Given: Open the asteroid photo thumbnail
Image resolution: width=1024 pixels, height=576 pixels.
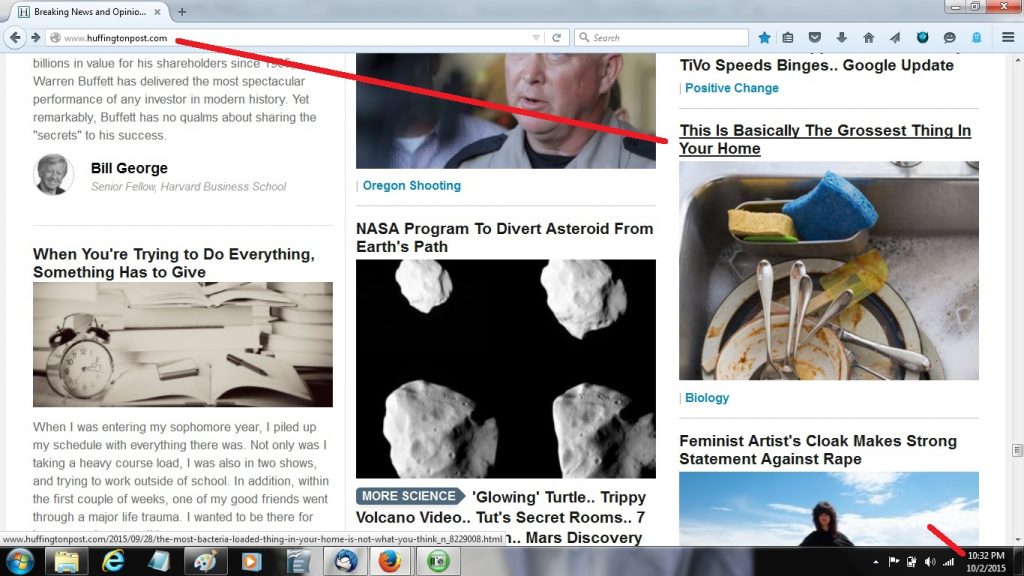Looking at the screenshot, I should [x=505, y=369].
